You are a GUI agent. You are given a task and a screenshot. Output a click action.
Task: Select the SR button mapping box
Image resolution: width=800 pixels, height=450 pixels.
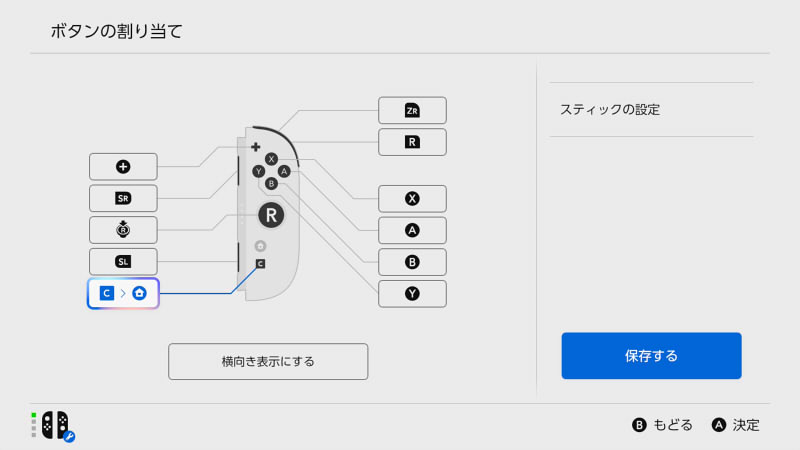(x=123, y=198)
